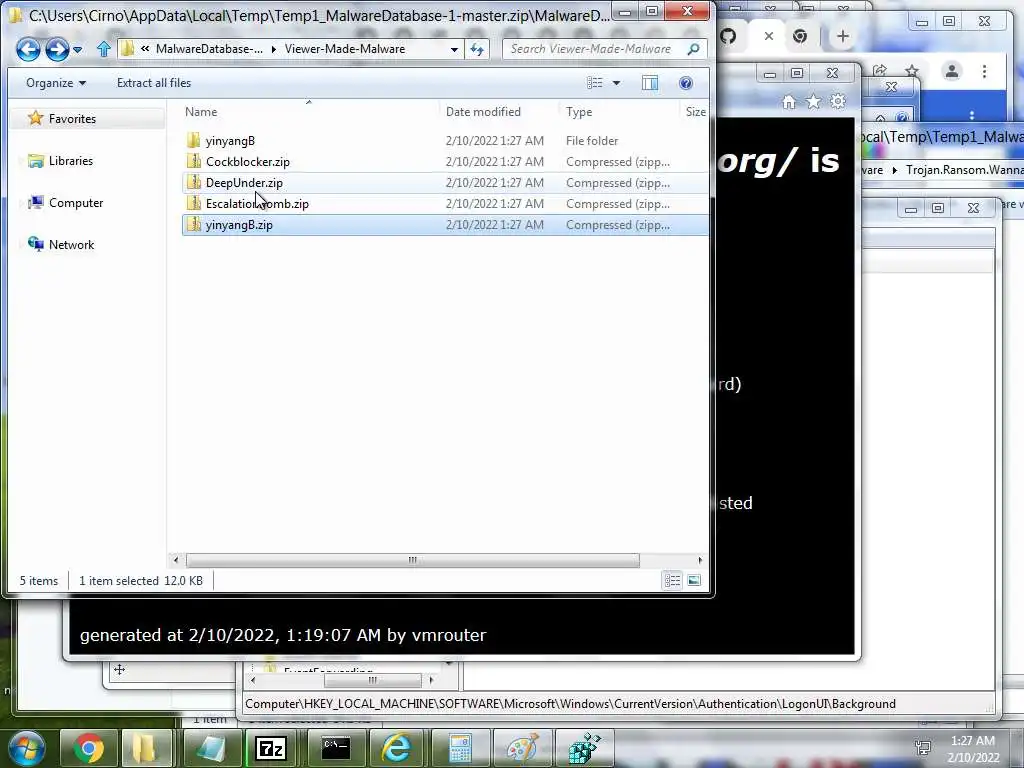Select the Escalation bomb zip file

(x=257, y=204)
